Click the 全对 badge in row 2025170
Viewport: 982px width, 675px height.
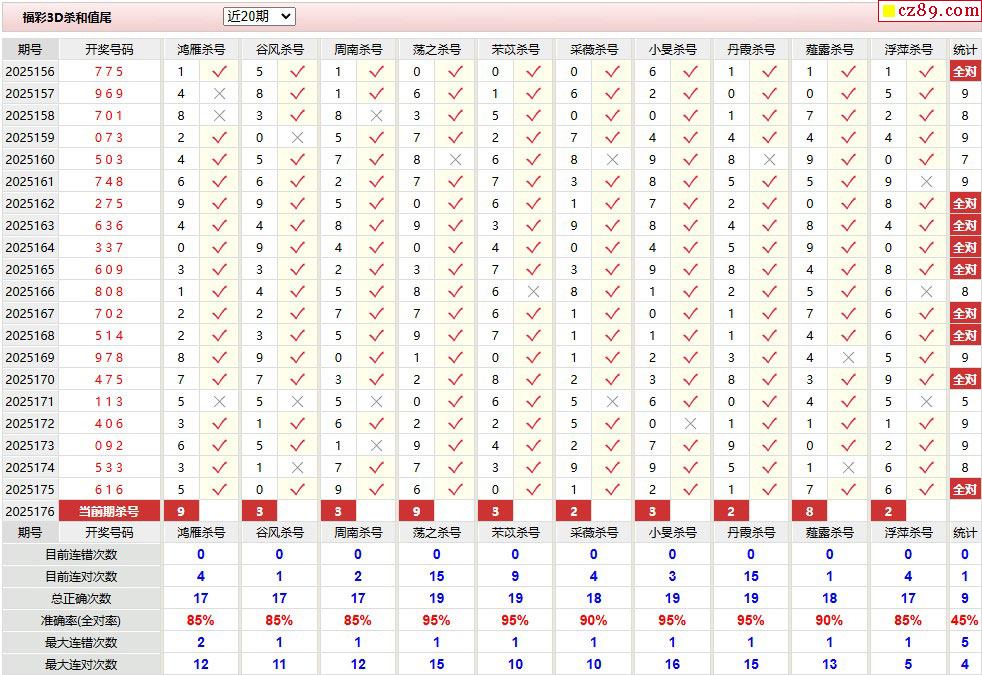(x=964, y=379)
